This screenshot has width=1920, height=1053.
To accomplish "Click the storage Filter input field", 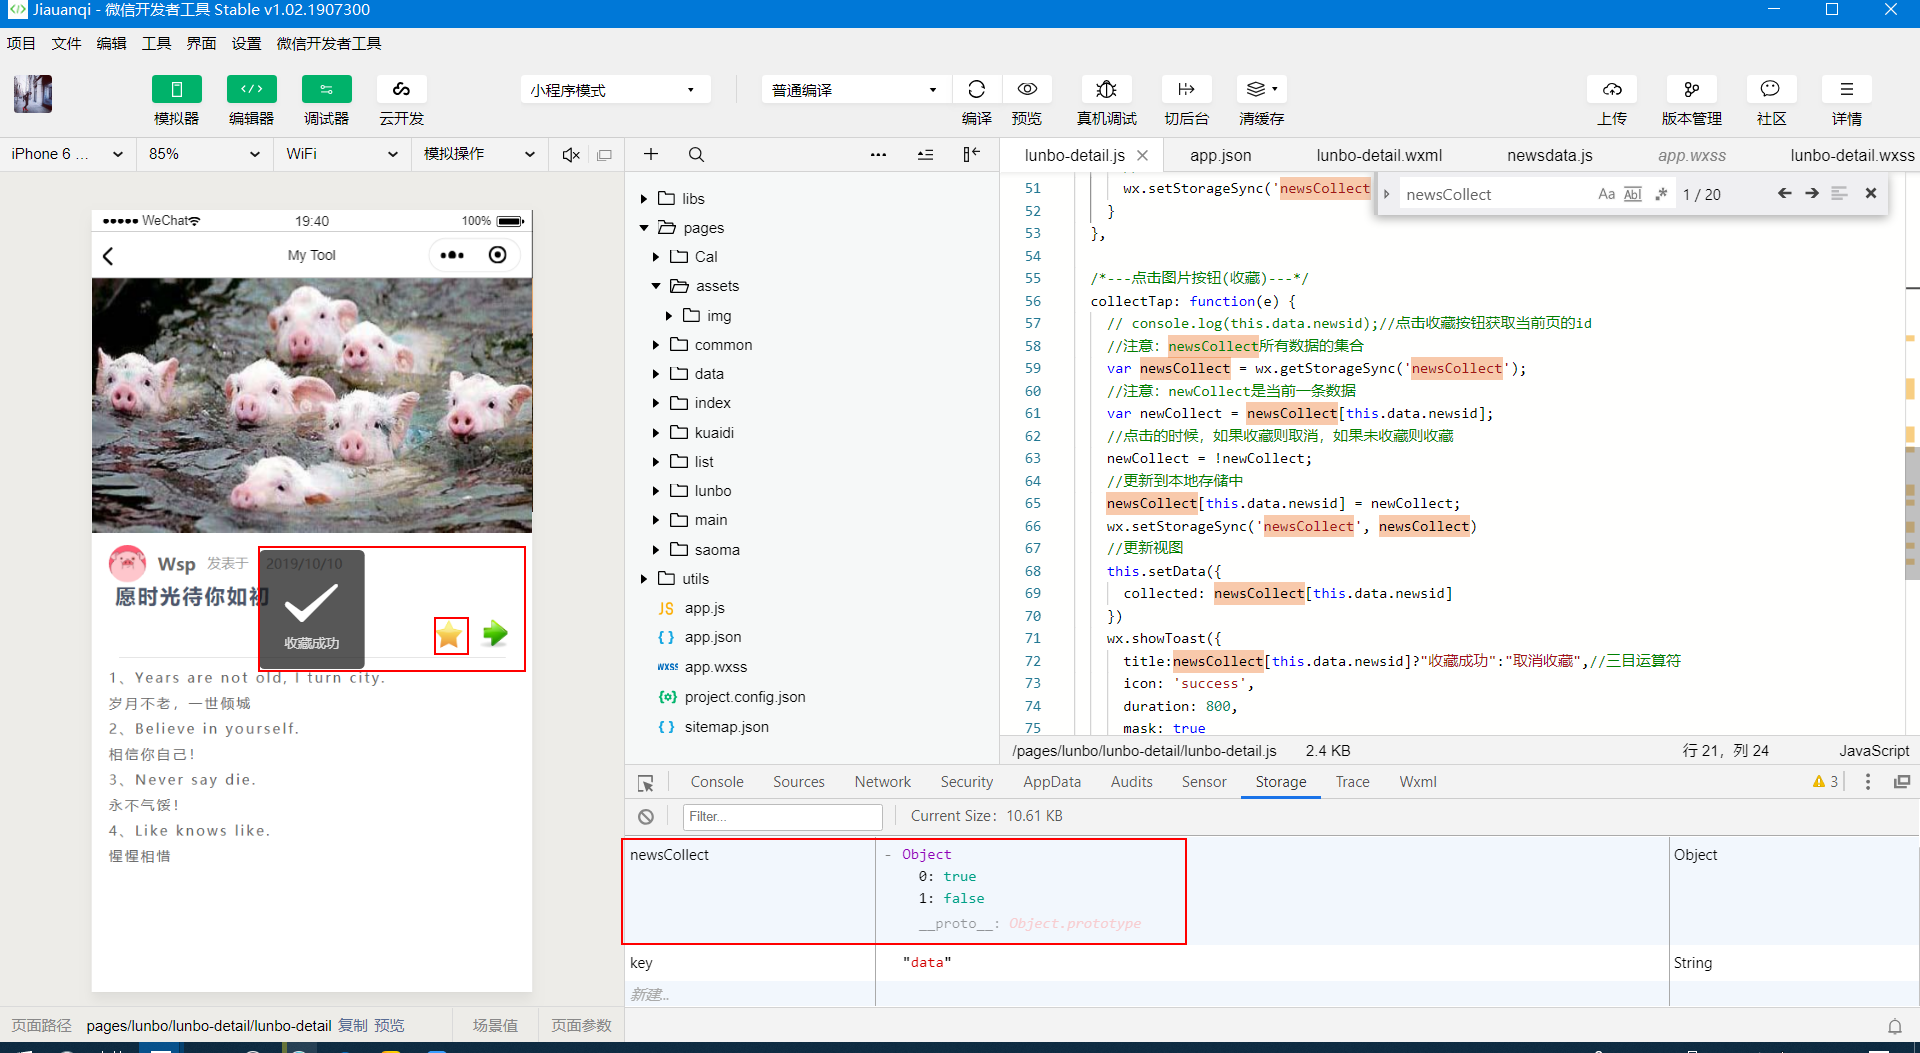I will click(782, 817).
